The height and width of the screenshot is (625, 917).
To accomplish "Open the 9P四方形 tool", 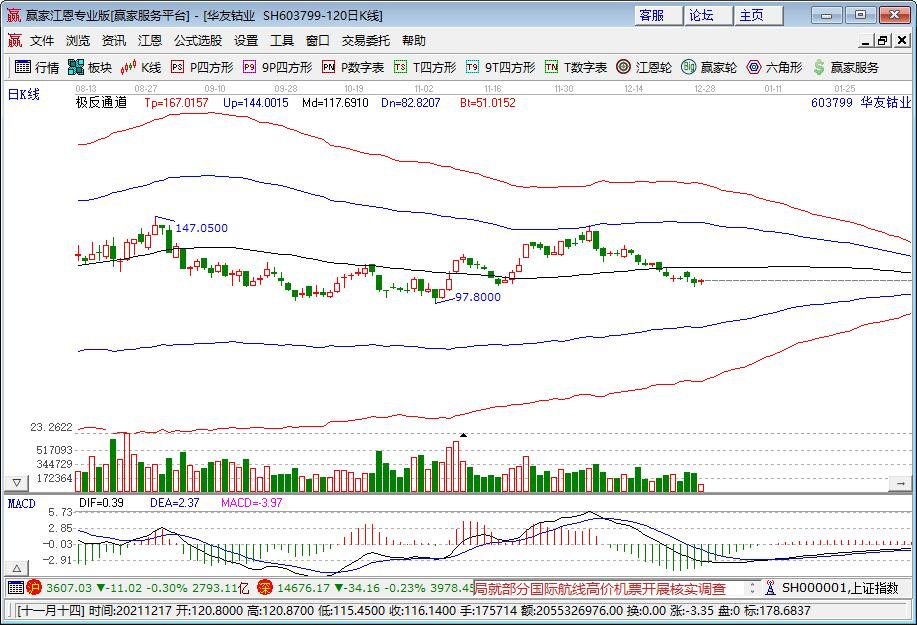I will (278, 67).
